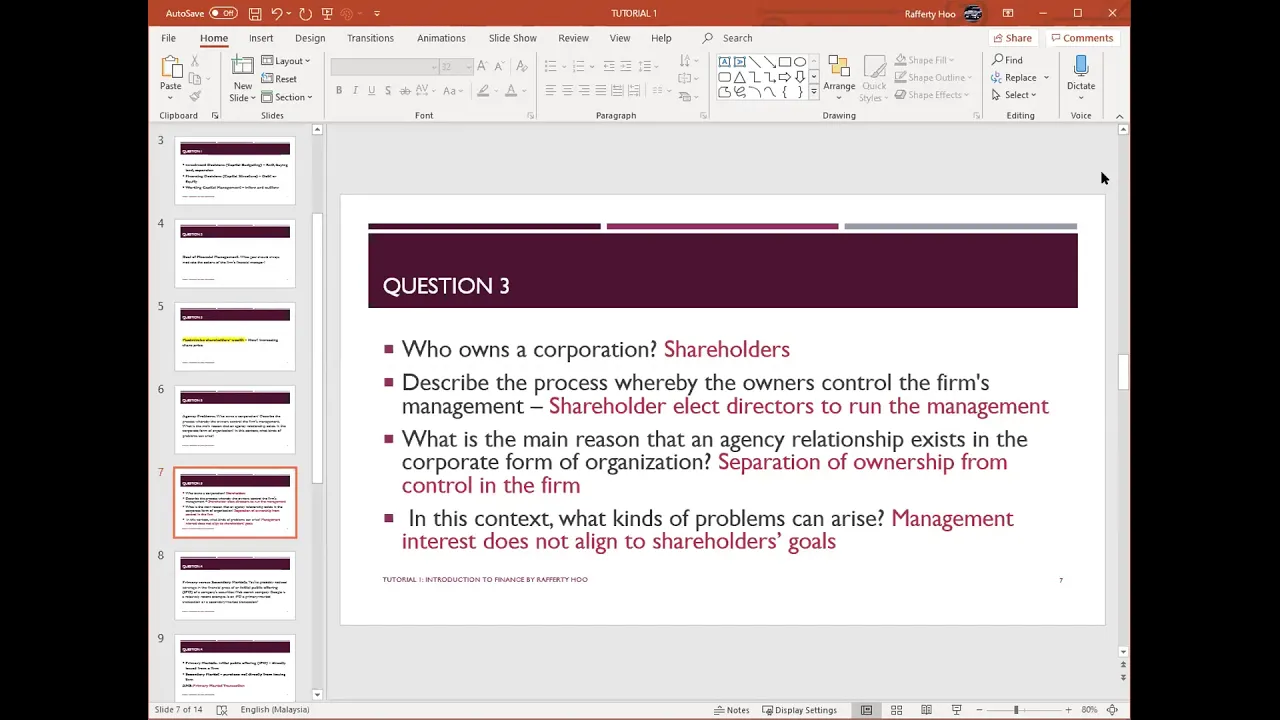Click the Find button
This screenshot has width=1280, height=720.
pyautogui.click(x=1007, y=60)
